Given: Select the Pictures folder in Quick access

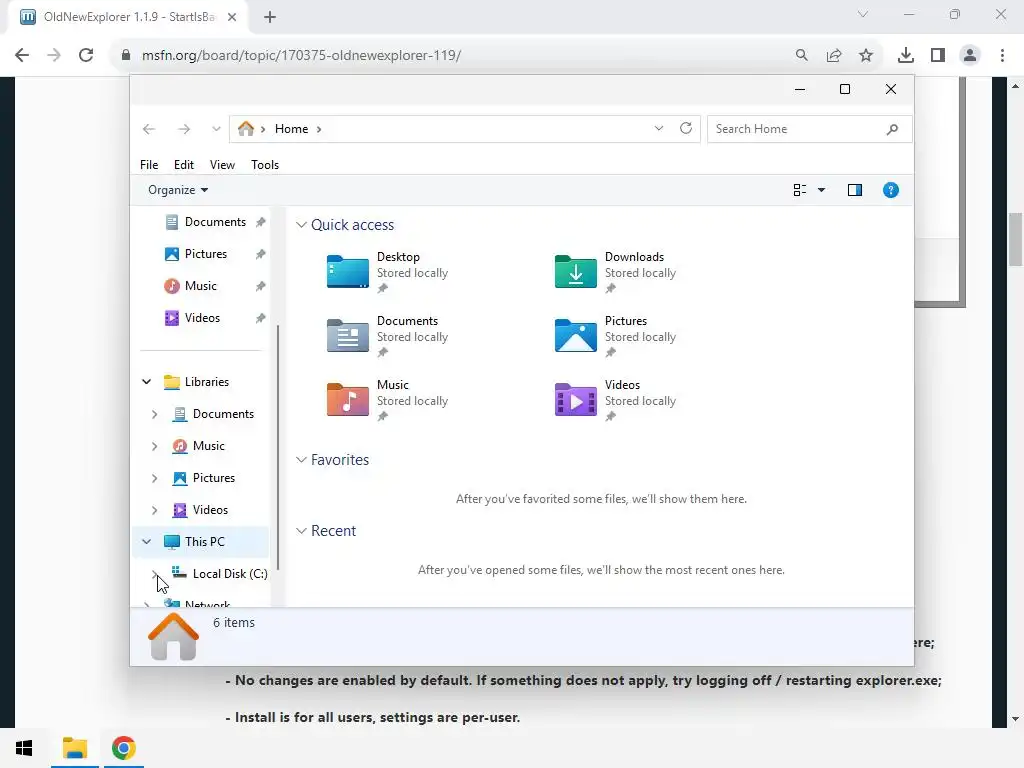Looking at the screenshot, I should pyautogui.click(x=575, y=336).
